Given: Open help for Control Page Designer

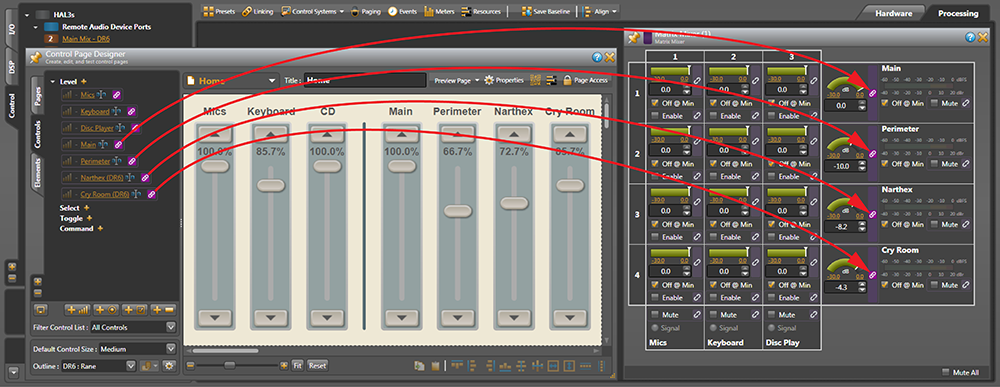Looking at the screenshot, I should [597, 57].
